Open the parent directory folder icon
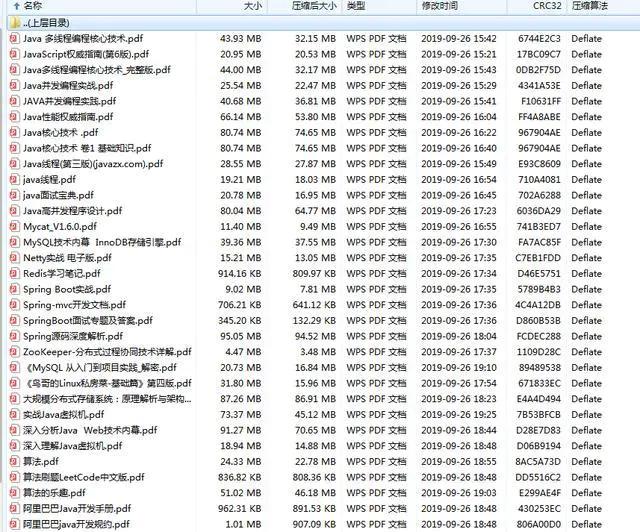Screen dimensions: 640x532 click(x=15, y=23)
